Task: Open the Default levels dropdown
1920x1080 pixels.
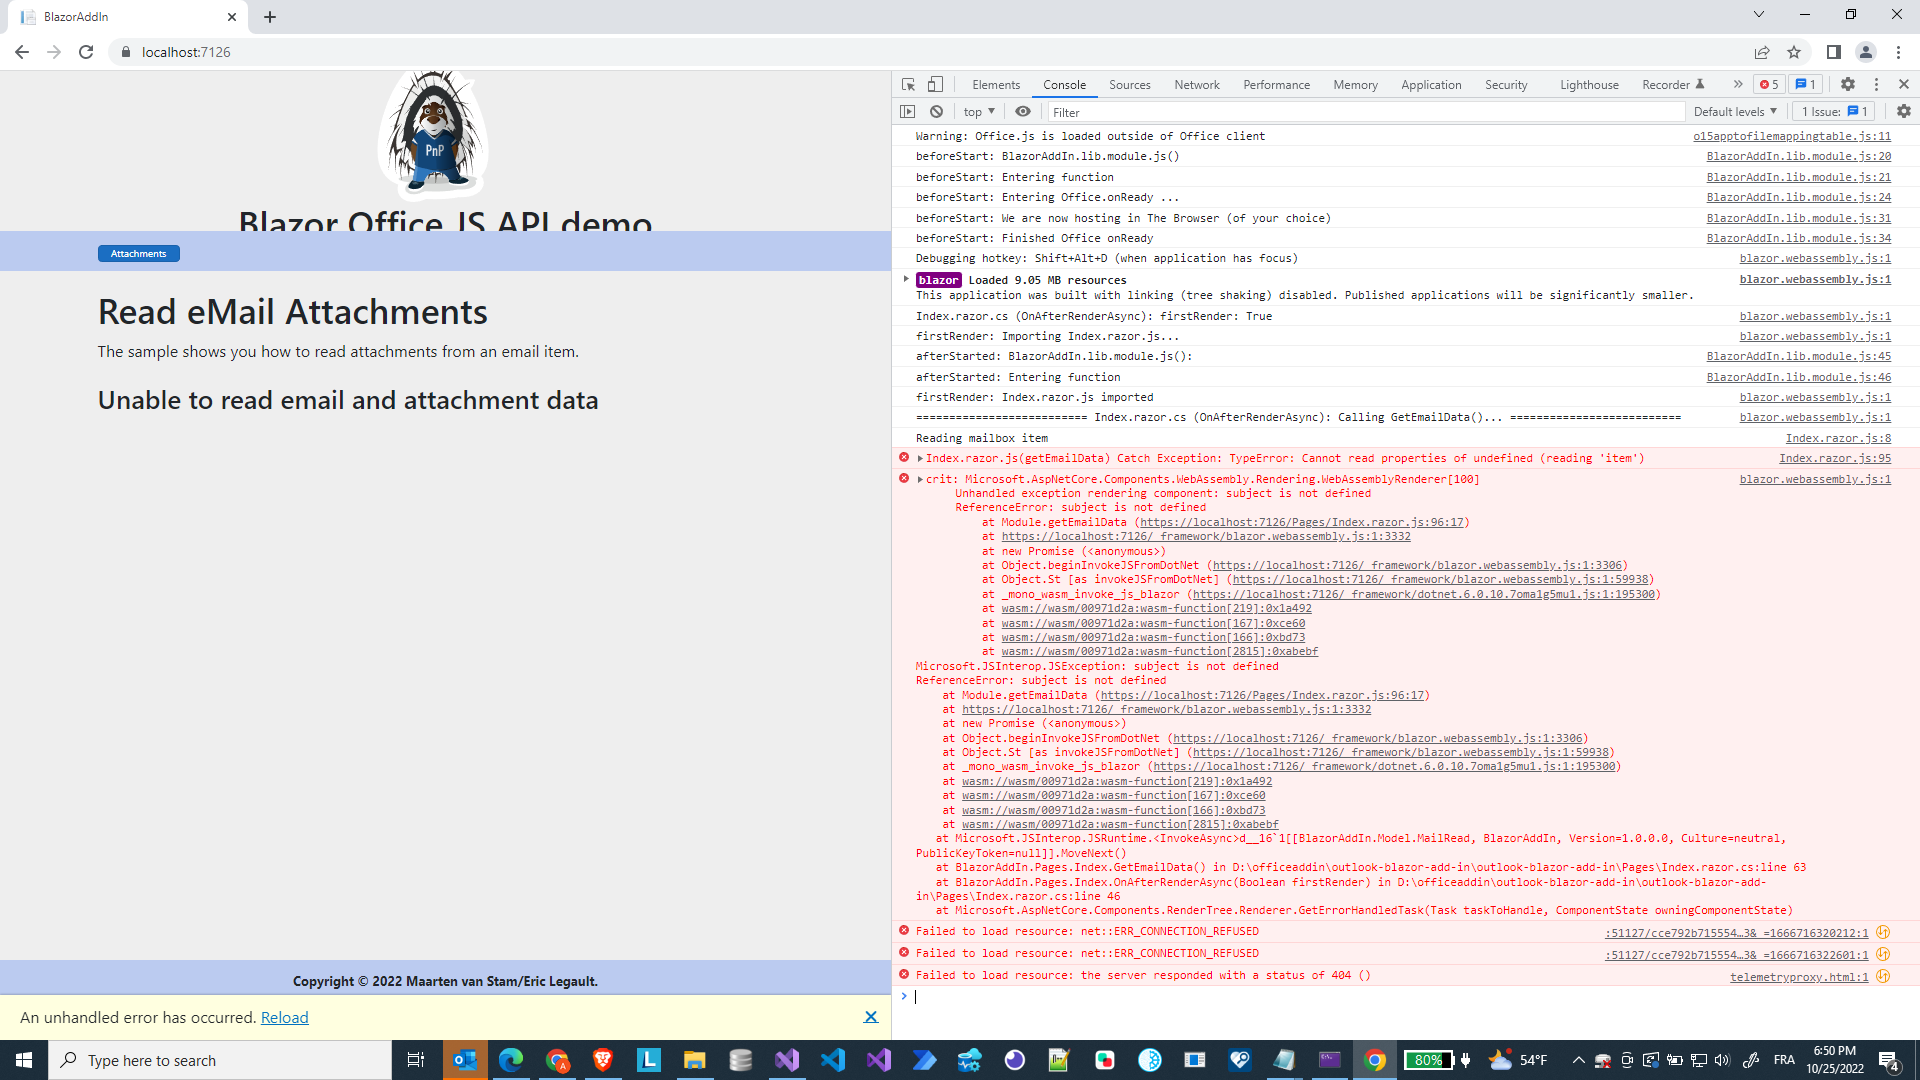Action: 1735,112
